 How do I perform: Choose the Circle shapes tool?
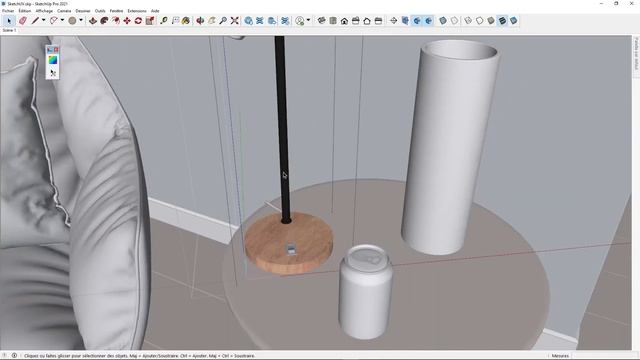(72, 20)
